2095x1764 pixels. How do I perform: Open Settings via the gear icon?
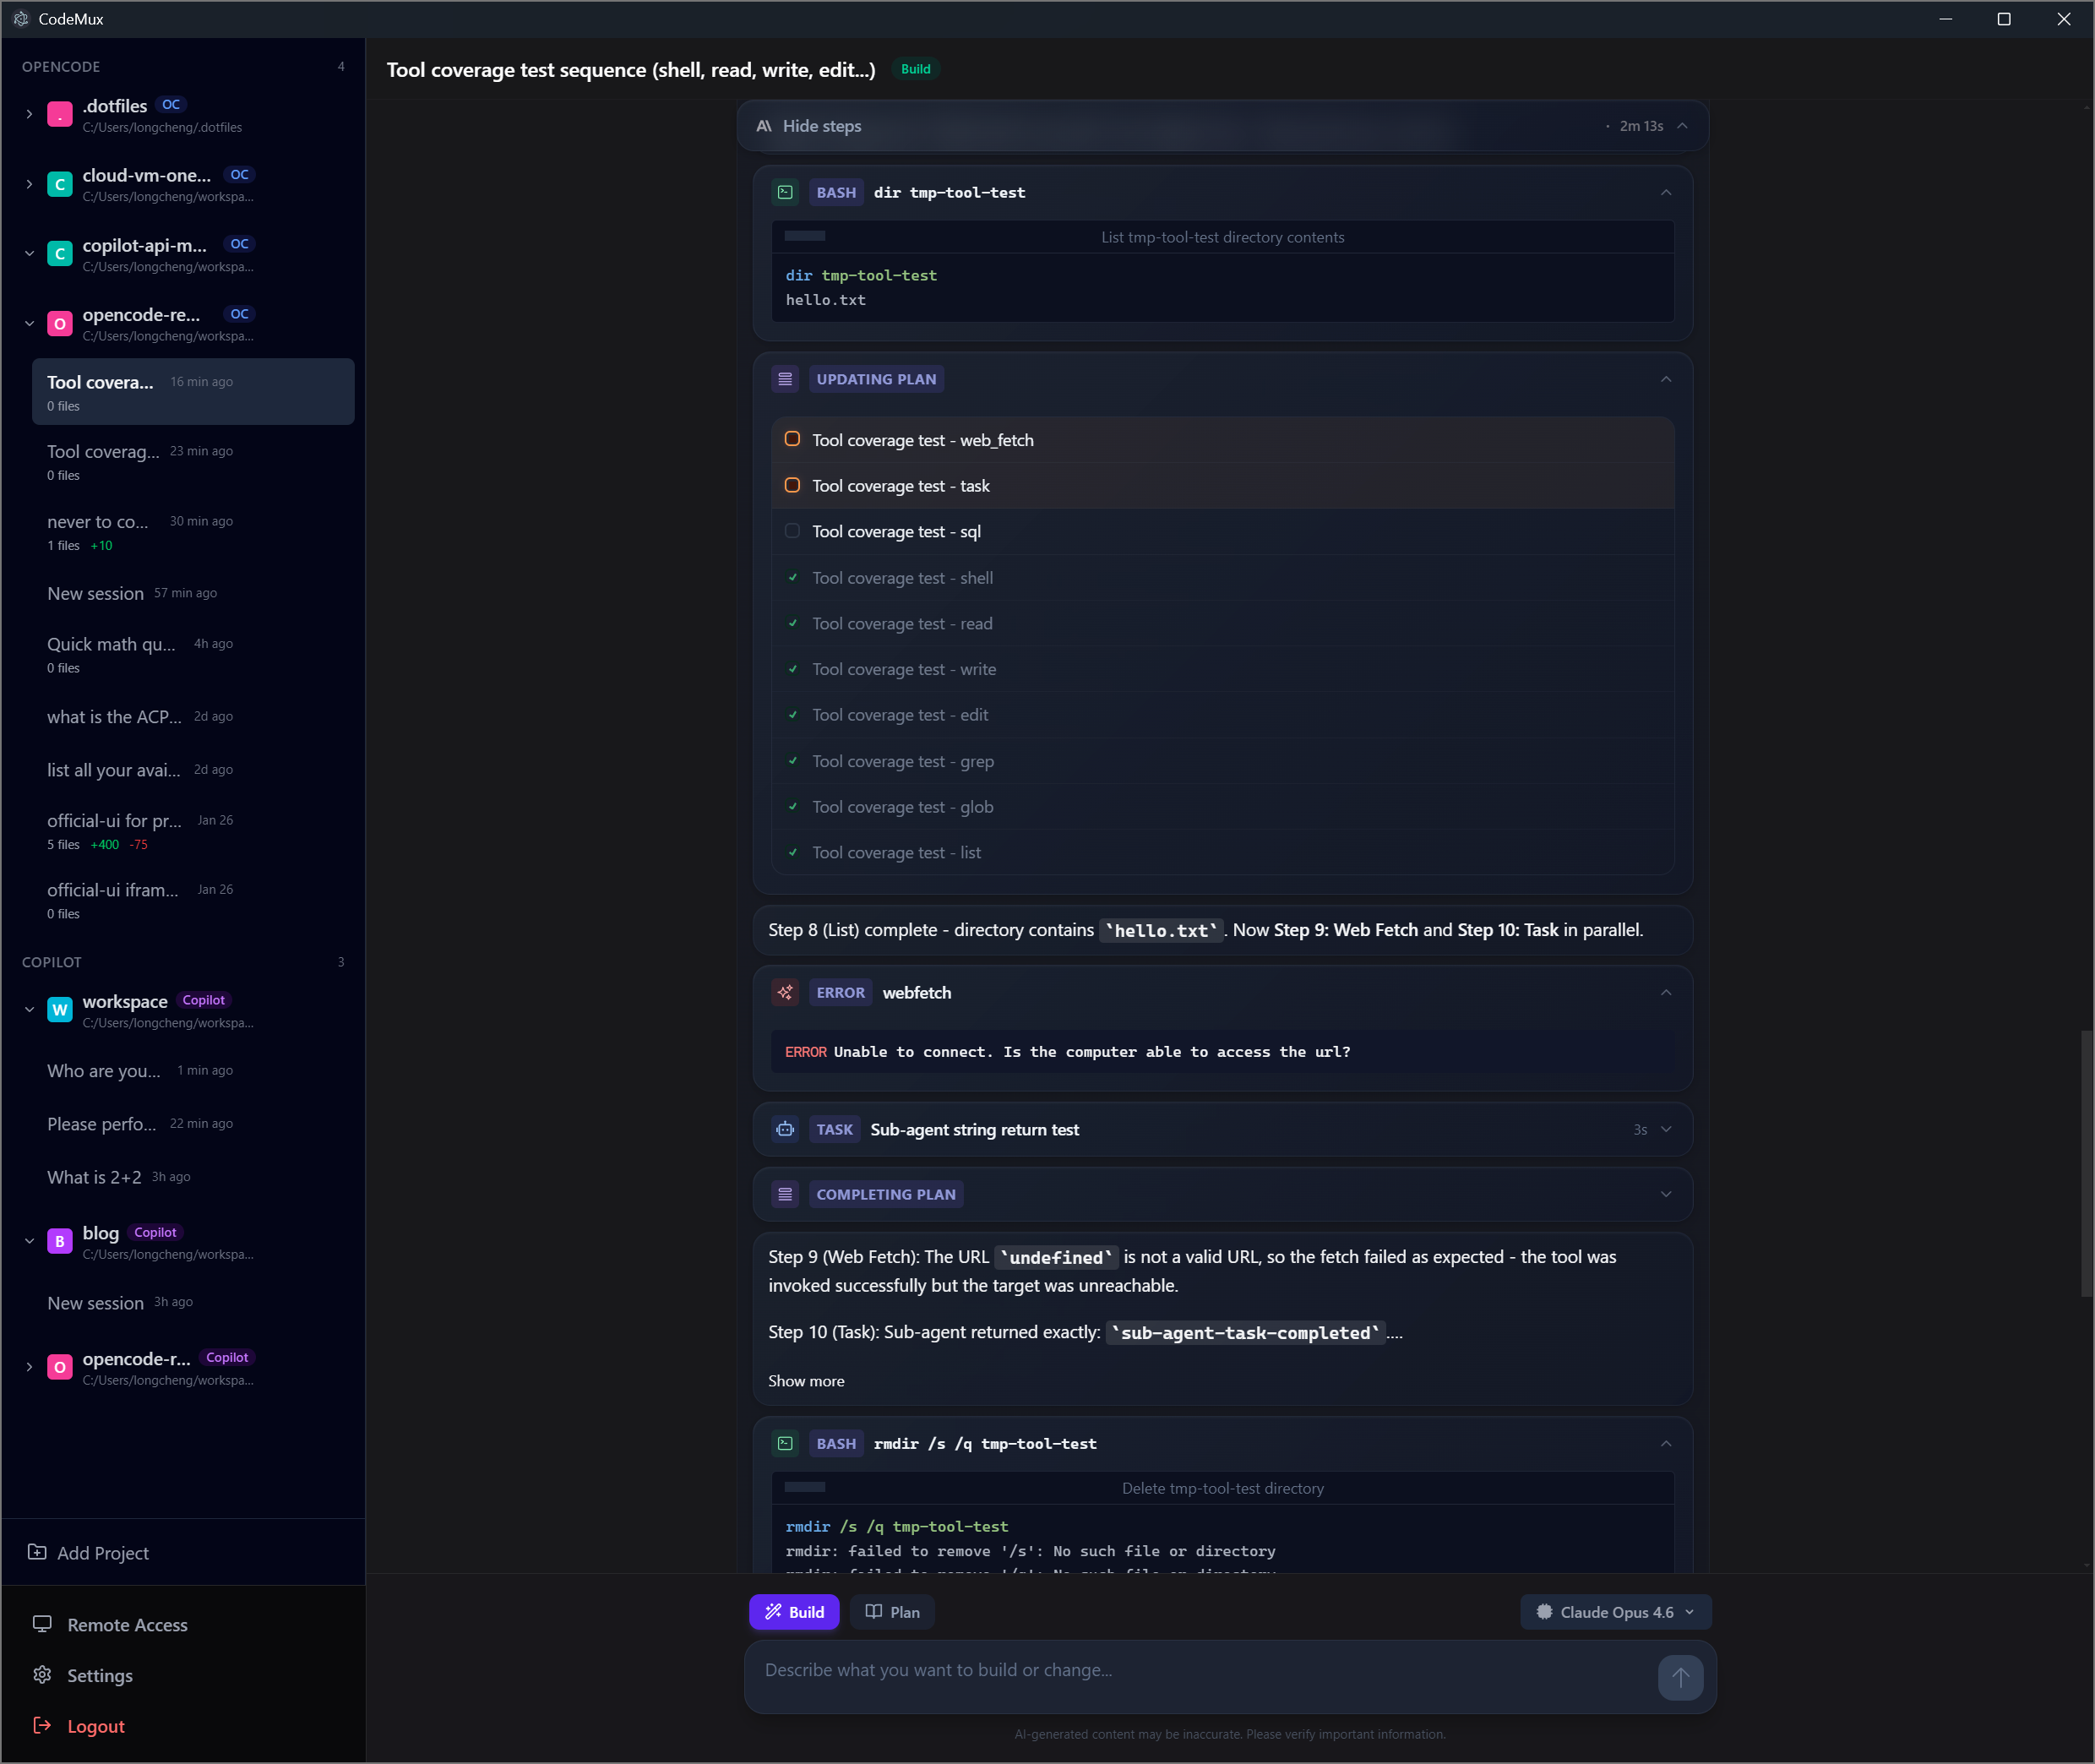coord(42,1674)
